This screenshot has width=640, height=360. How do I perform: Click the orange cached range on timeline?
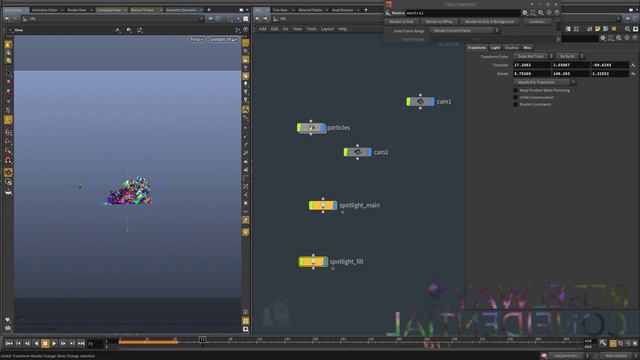tap(148, 342)
